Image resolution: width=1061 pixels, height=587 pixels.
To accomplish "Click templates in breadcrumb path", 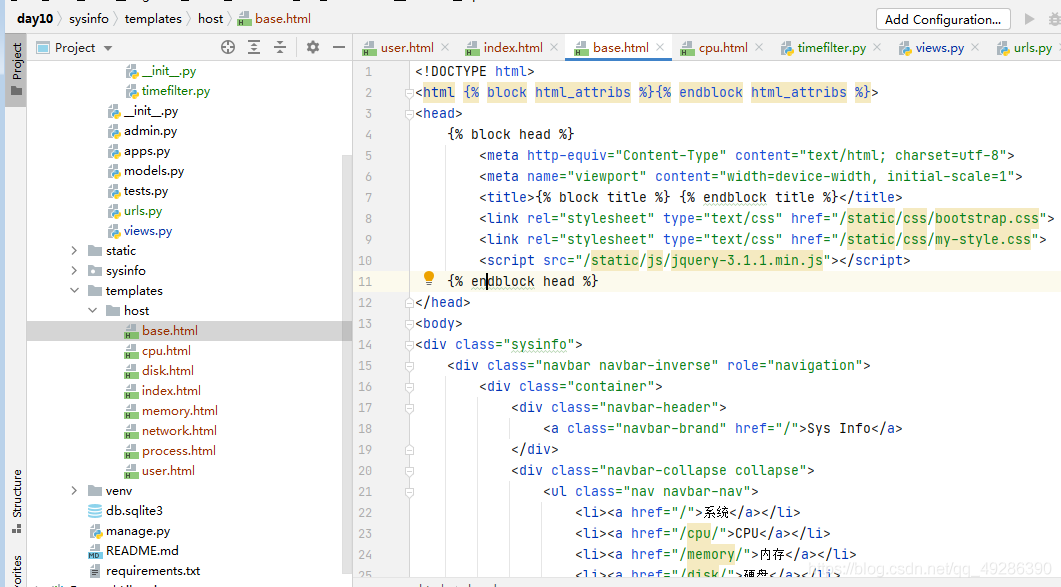I will tap(153, 19).
